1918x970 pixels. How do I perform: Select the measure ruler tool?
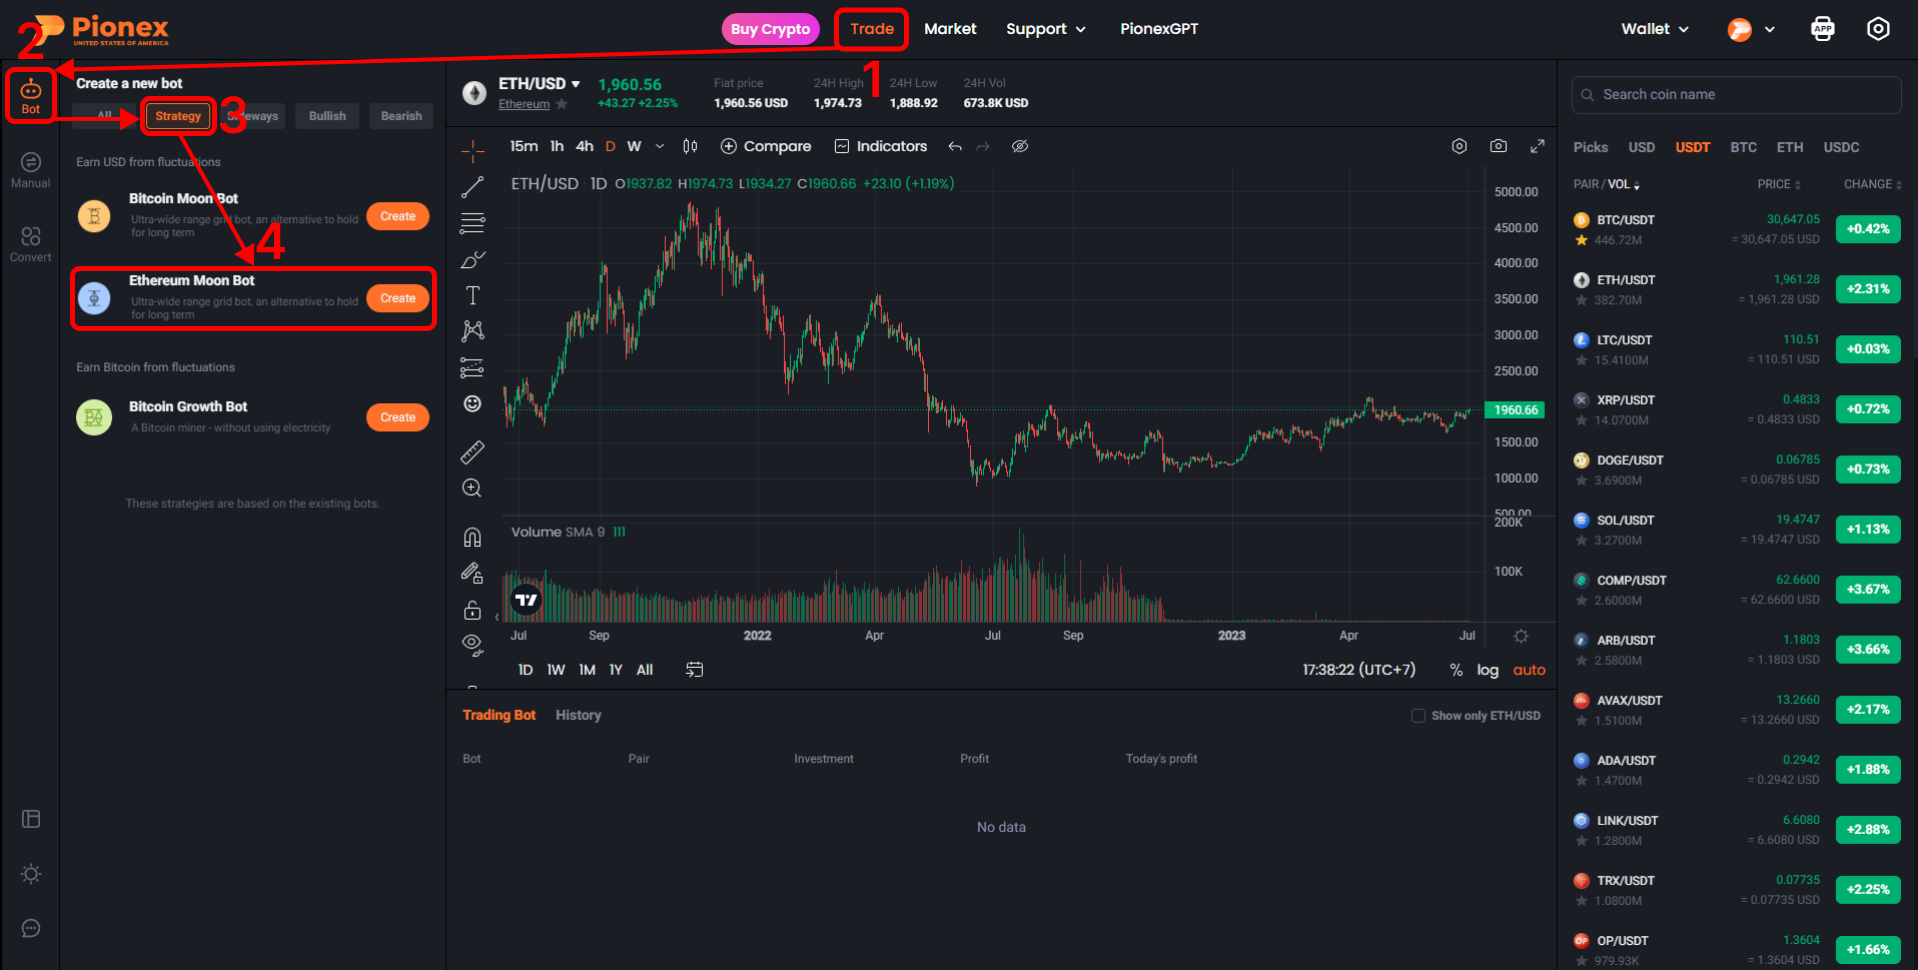pos(472,451)
